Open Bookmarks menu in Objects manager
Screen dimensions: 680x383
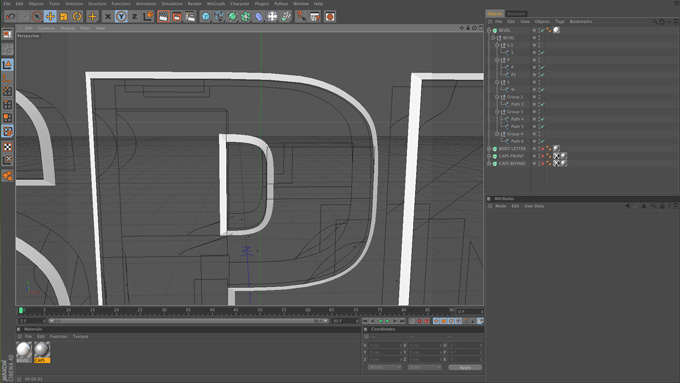pyautogui.click(x=581, y=22)
